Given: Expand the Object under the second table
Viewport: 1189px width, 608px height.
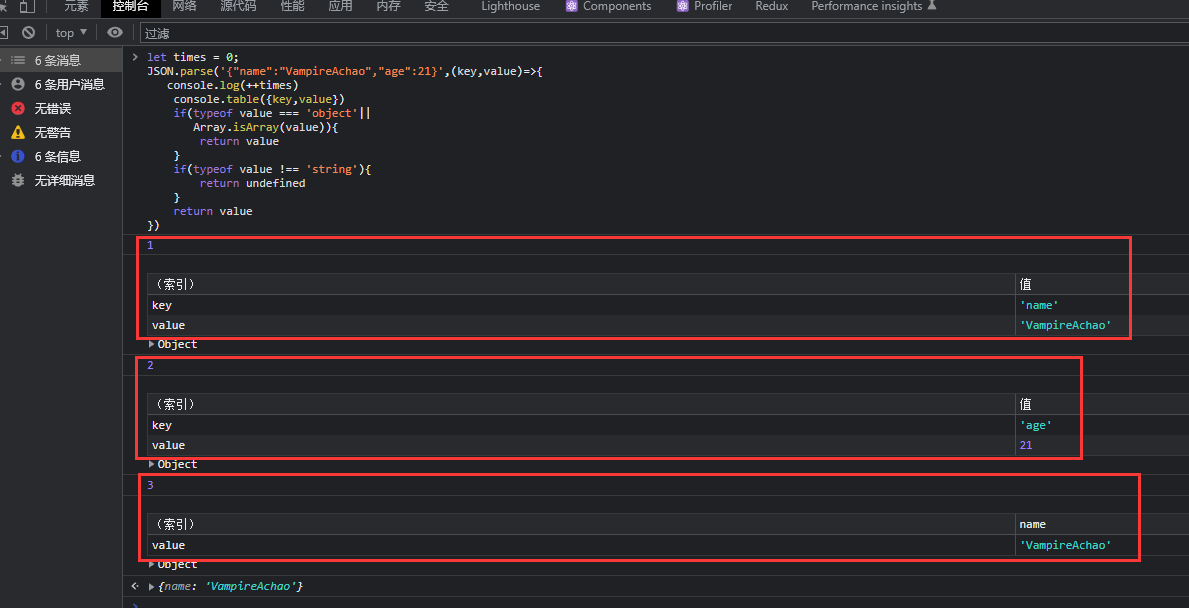Looking at the screenshot, I should [x=153, y=464].
